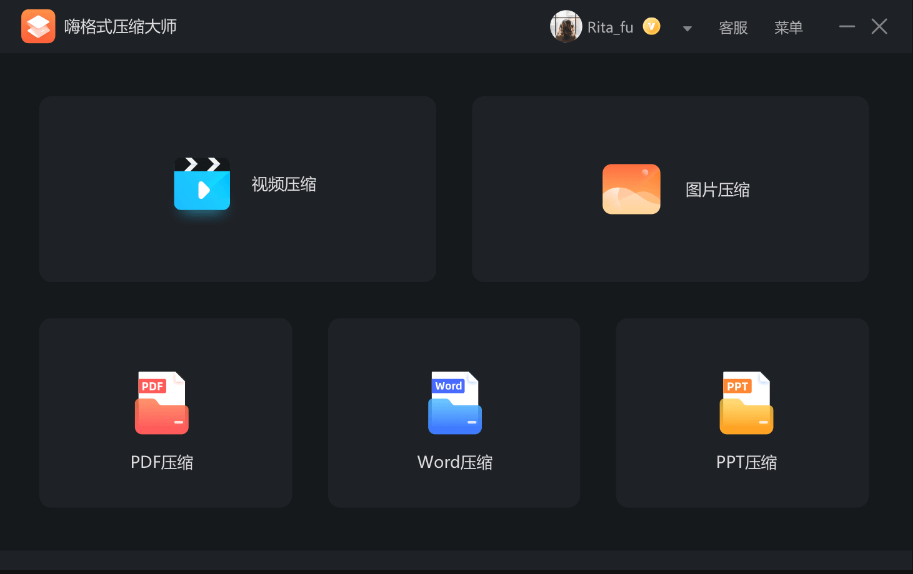Select the yellow PPT folder icon
Viewport: 913px width, 574px height.
[746, 403]
